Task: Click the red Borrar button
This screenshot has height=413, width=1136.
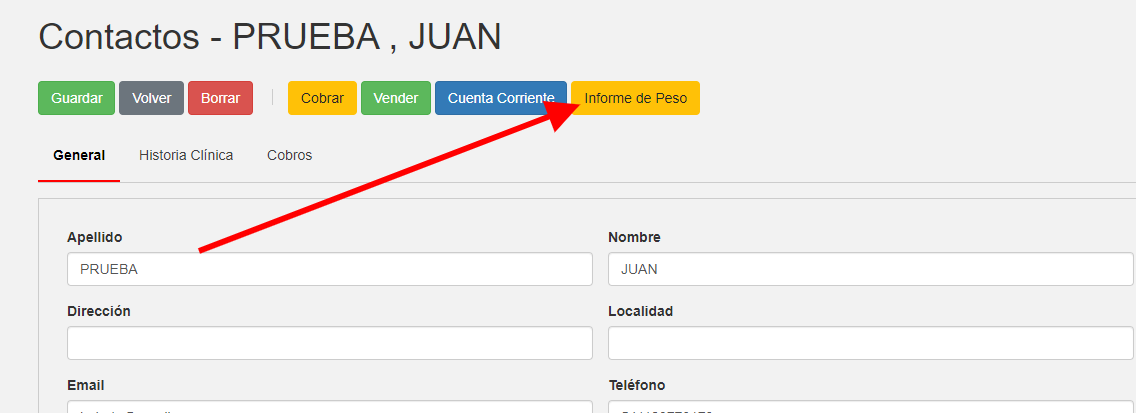Action: pyautogui.click(x=220, y=98)
